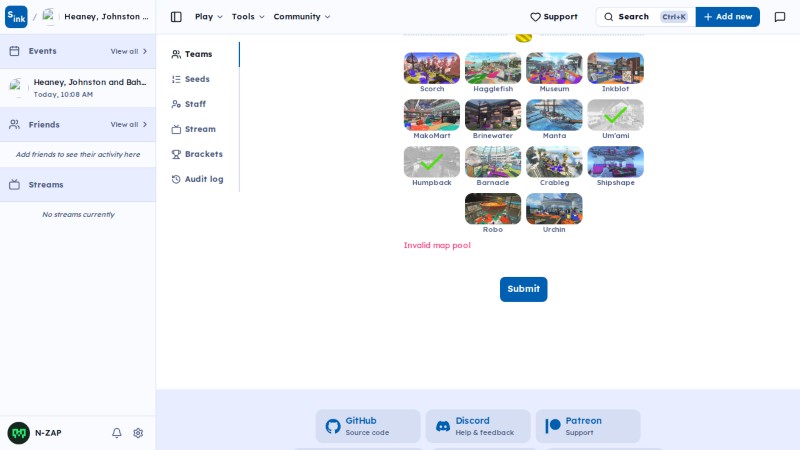Open the Patreon support link

tap(588, 426)
